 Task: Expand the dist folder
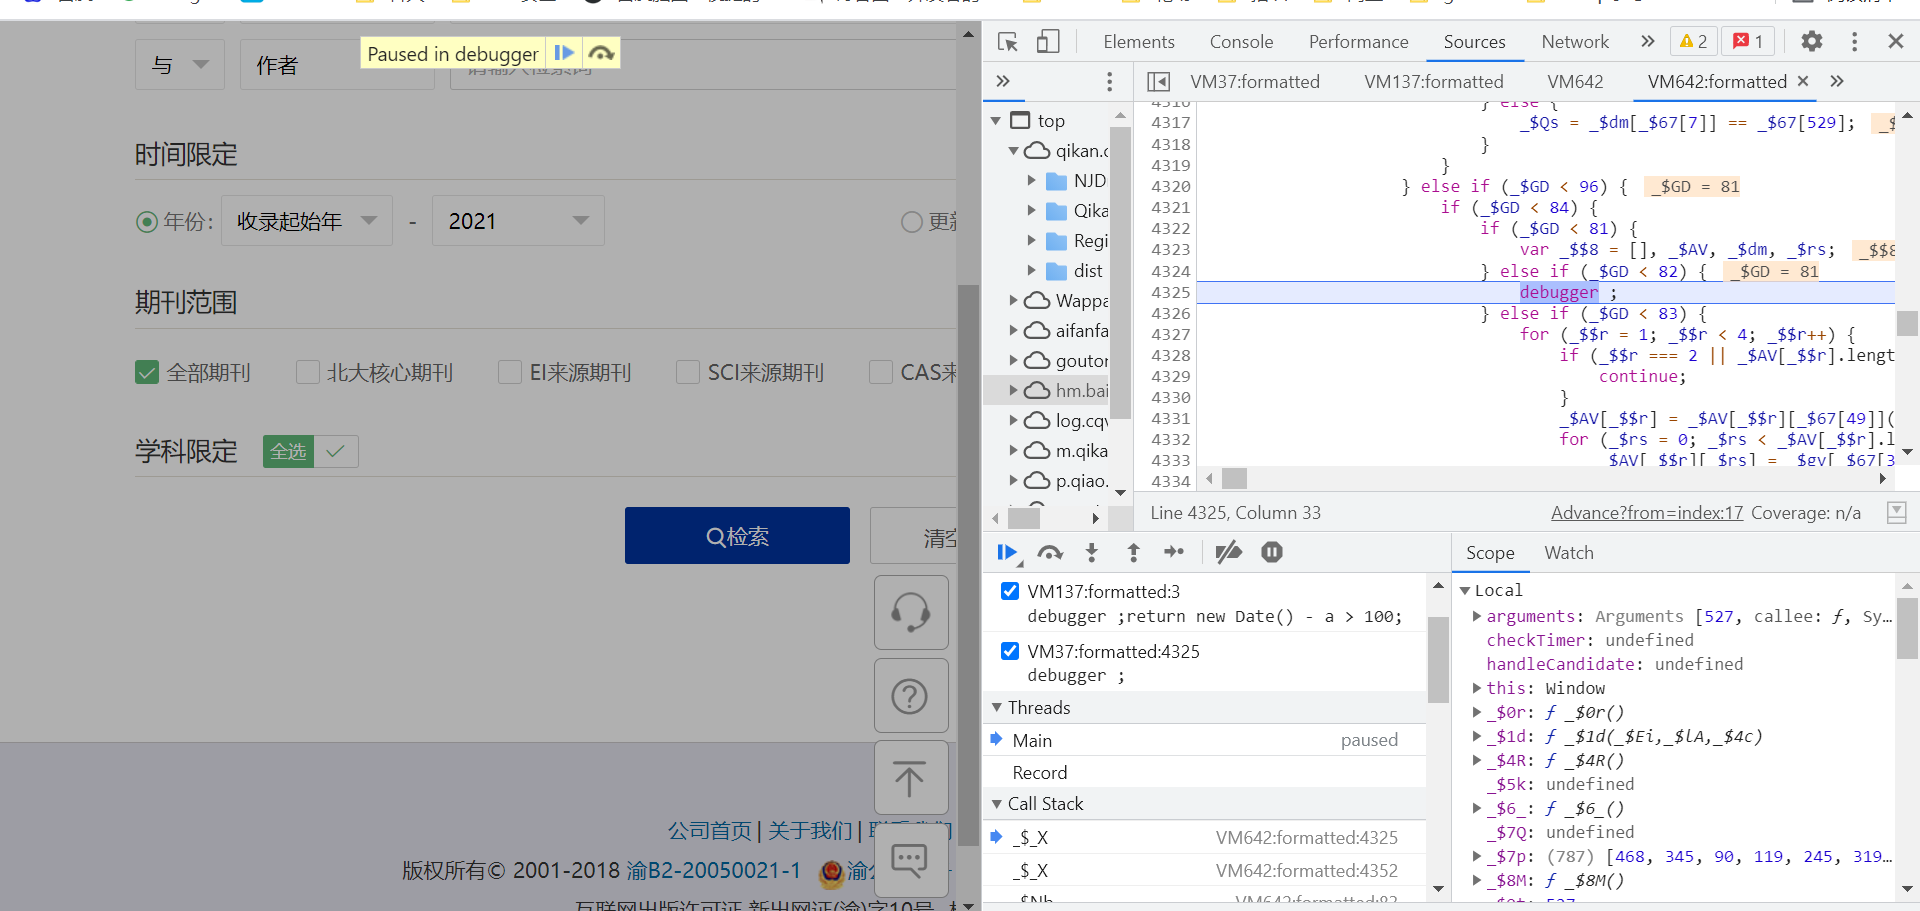point(1032,271)
